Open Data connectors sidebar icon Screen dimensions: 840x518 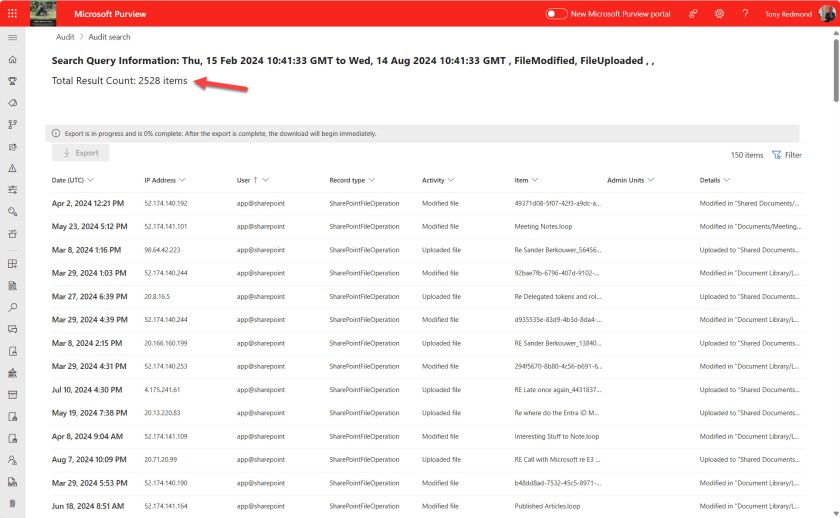pos(12,147)
